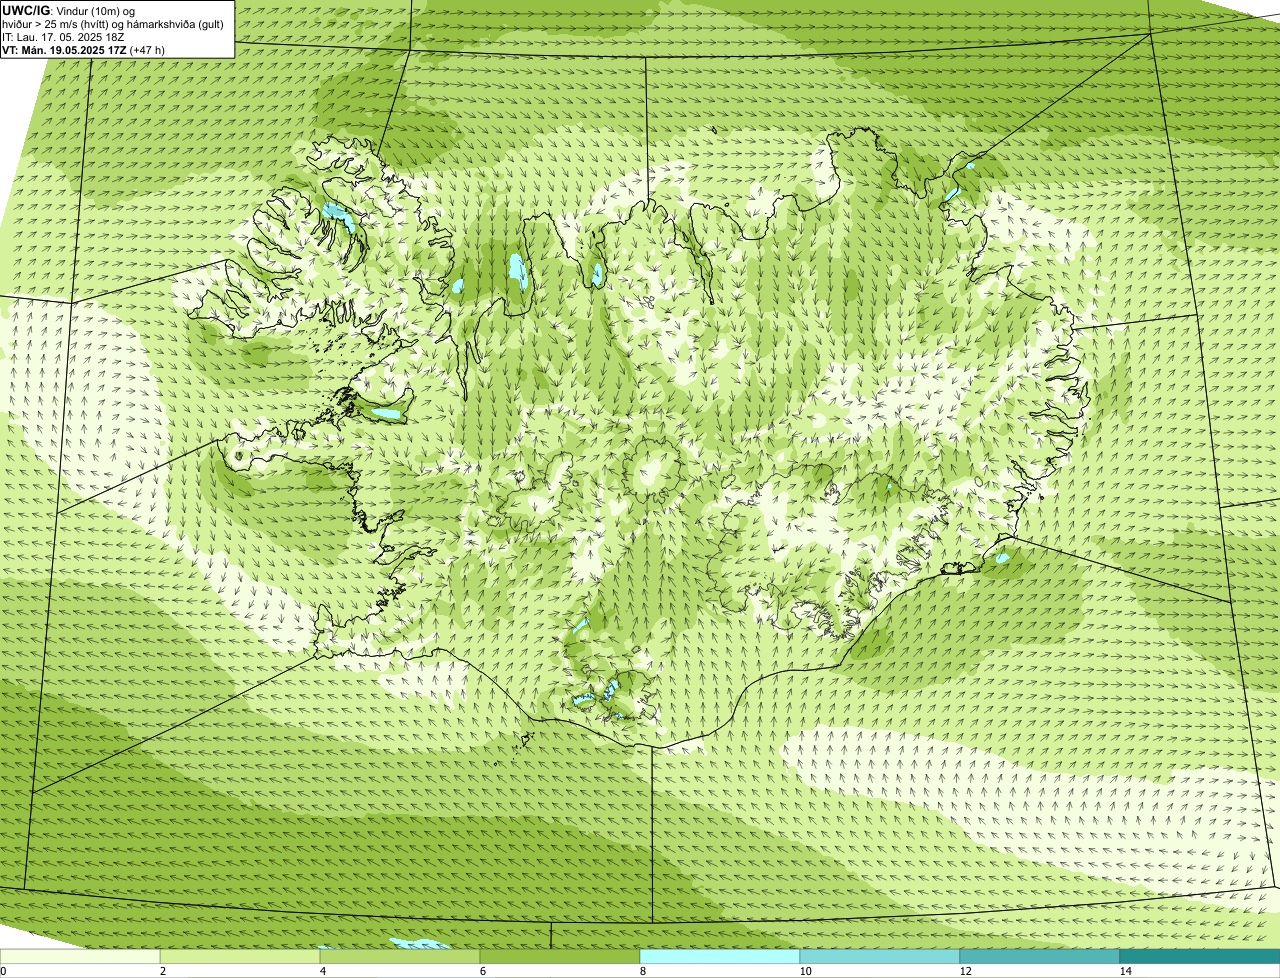This screenshot has width=1280, height=978.
Task: Click the 6–8 m/s darkest green legend swatch
Action: (560, 957)
